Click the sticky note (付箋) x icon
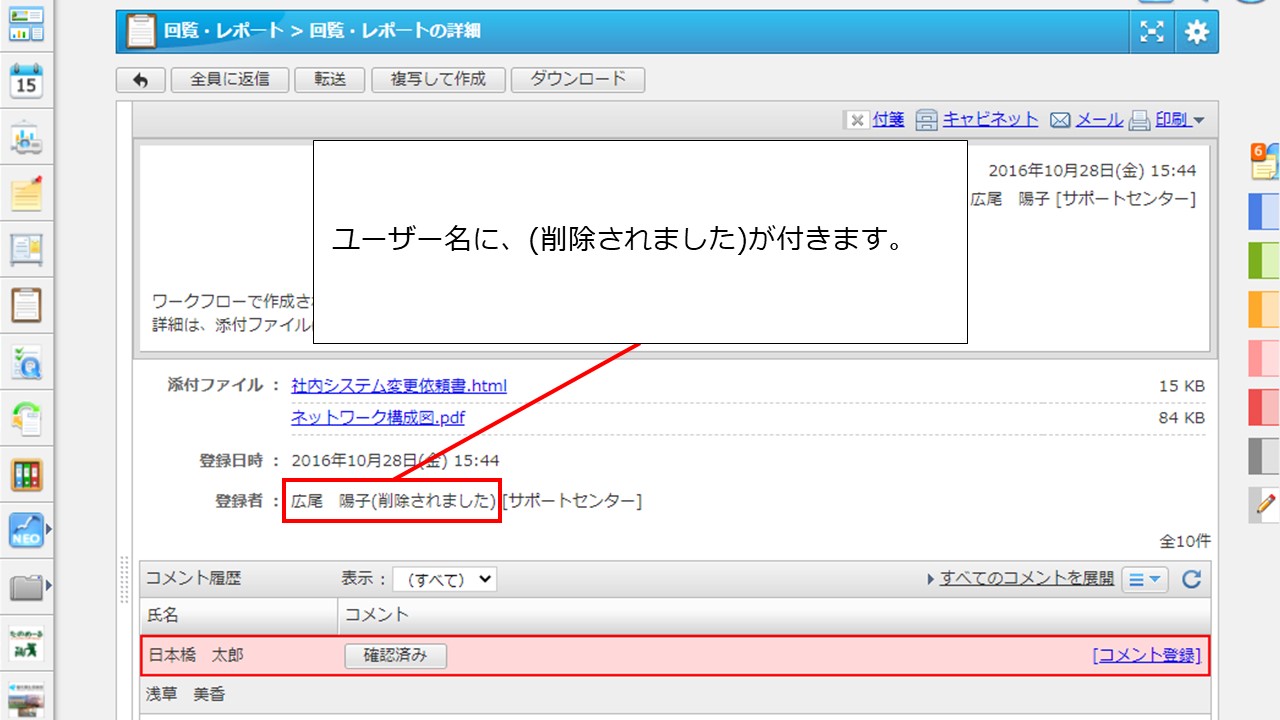Image resolution: width=1280 pixels, height=720 pixels. click(x=856, y=120)
